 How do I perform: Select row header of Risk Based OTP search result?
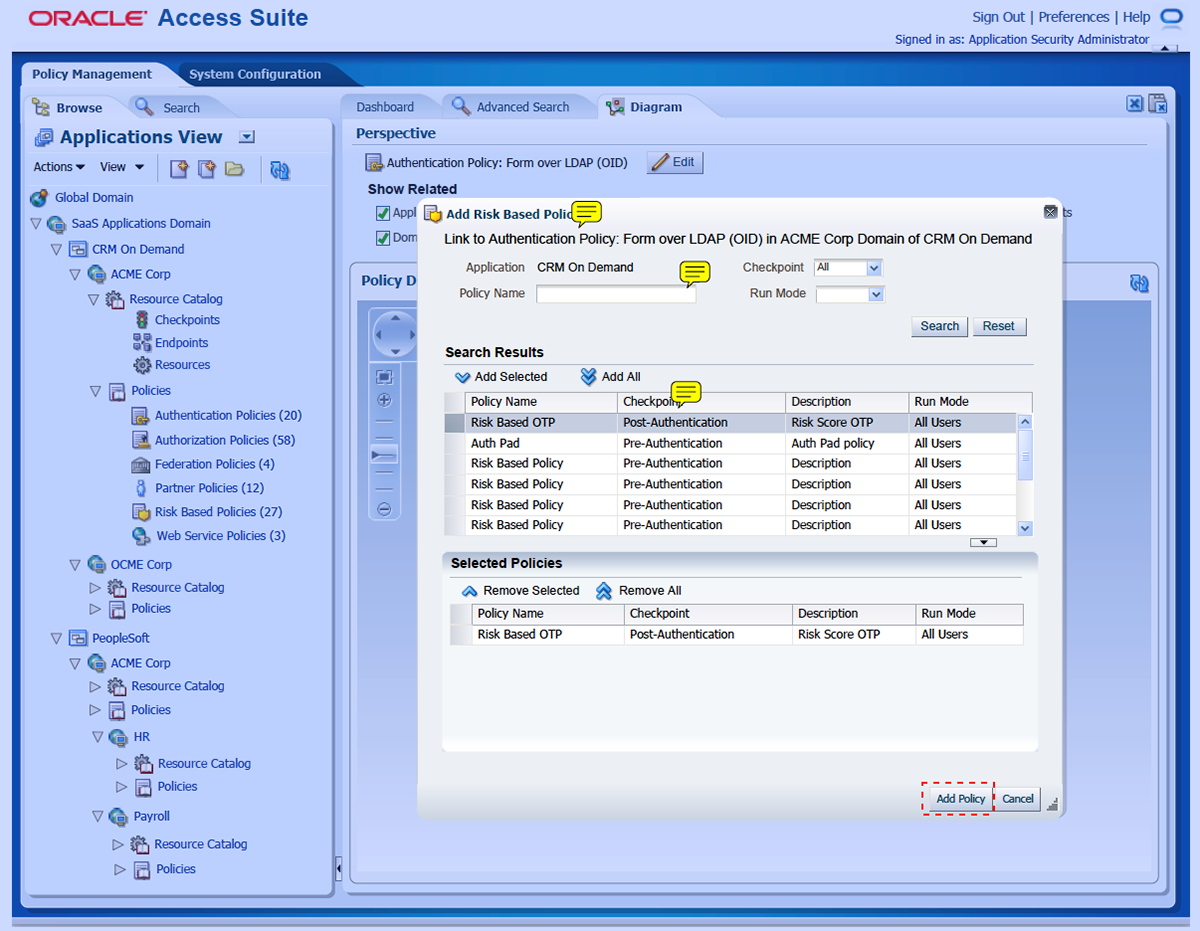pyautogui.click(x=455, y=423)
